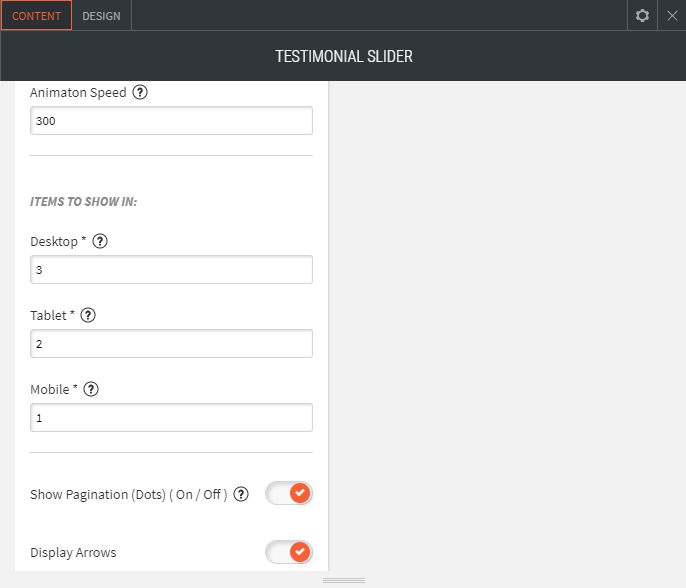Open the settings gear in the header

point(643,16)
